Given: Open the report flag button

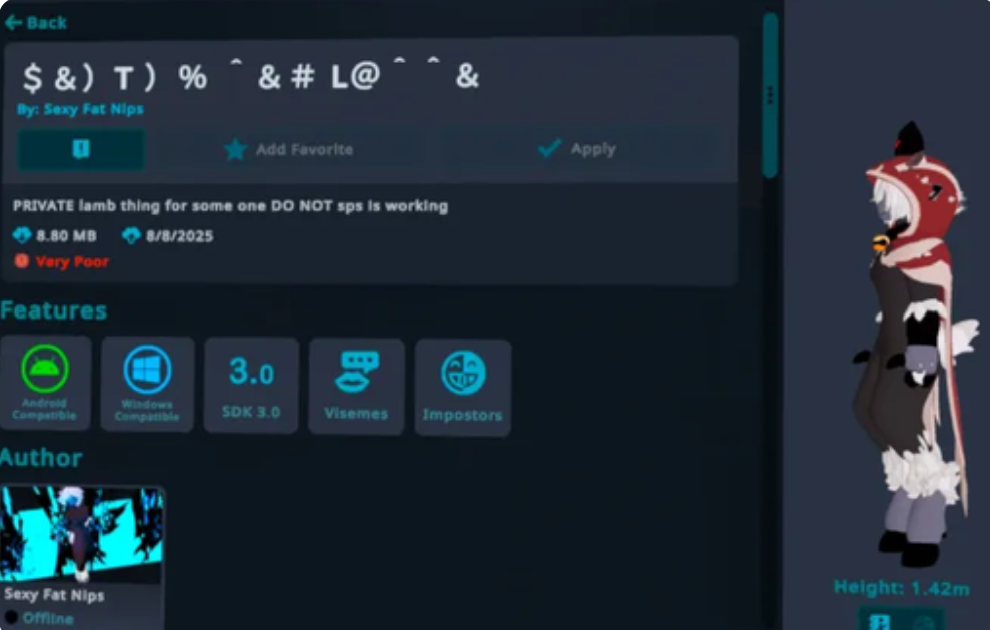Looking at the screenshot, I should (x=81, y=150).
